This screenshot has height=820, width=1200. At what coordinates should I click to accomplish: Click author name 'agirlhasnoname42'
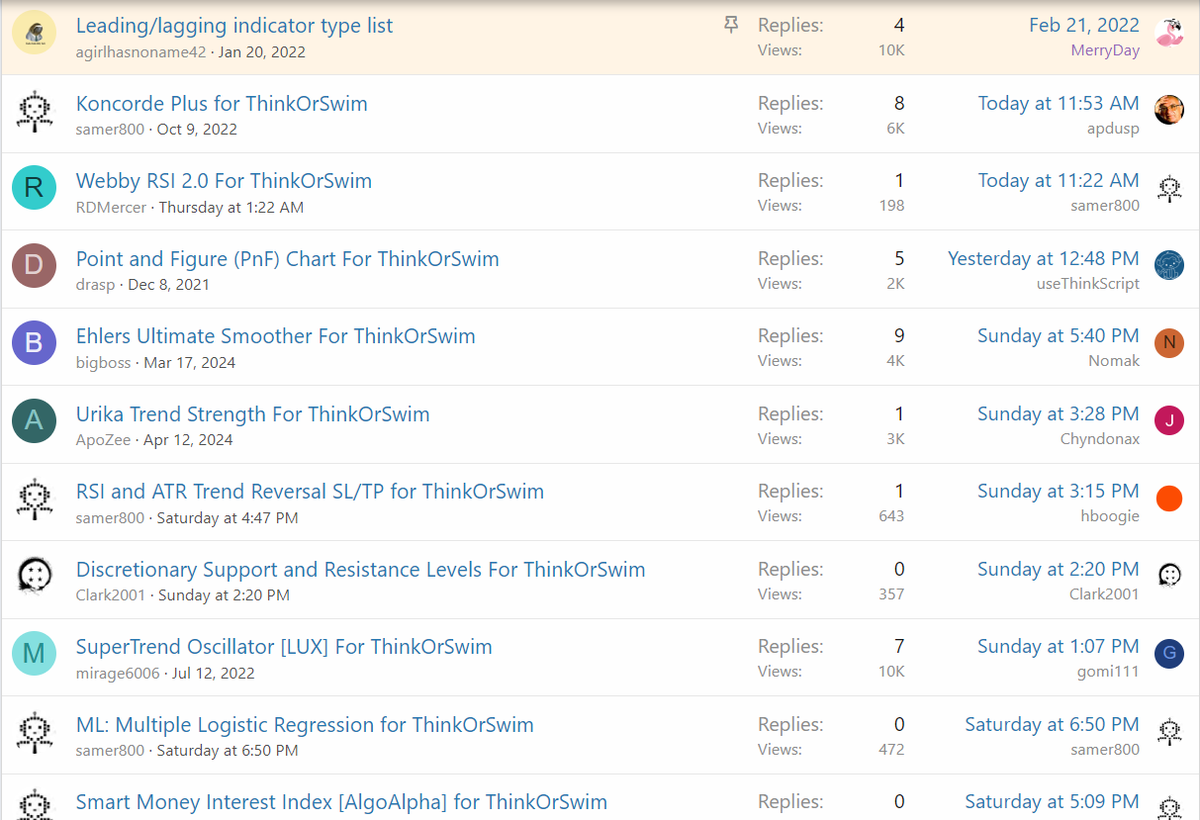[x=141, y=52]
